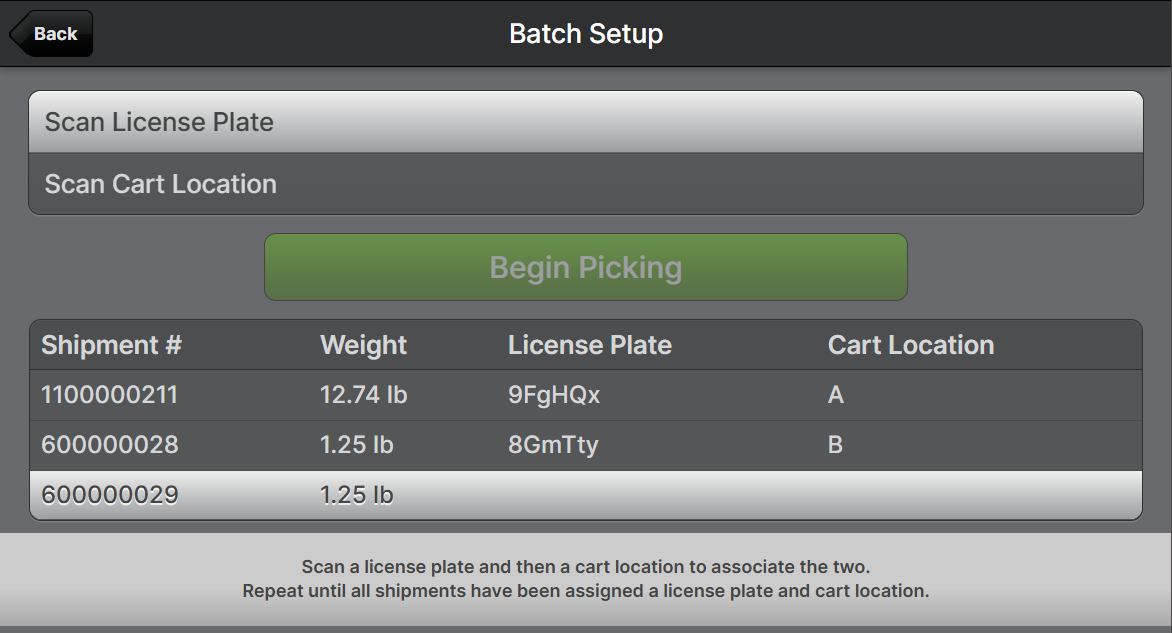1172x633 pixels.
Task: Click the Weight column header
Action: tap(363, 345)
